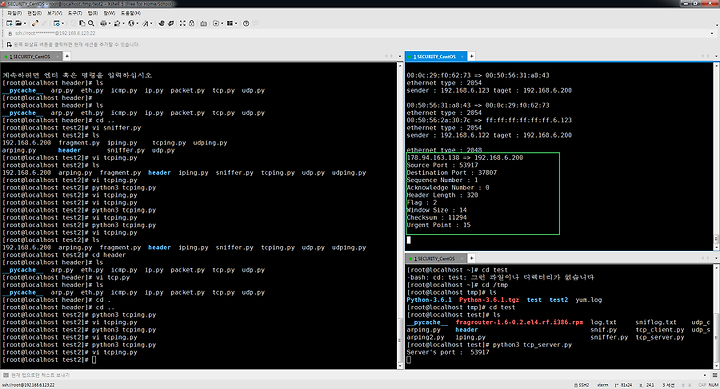Click the left pane vertical scrollbar

(399, 215)
